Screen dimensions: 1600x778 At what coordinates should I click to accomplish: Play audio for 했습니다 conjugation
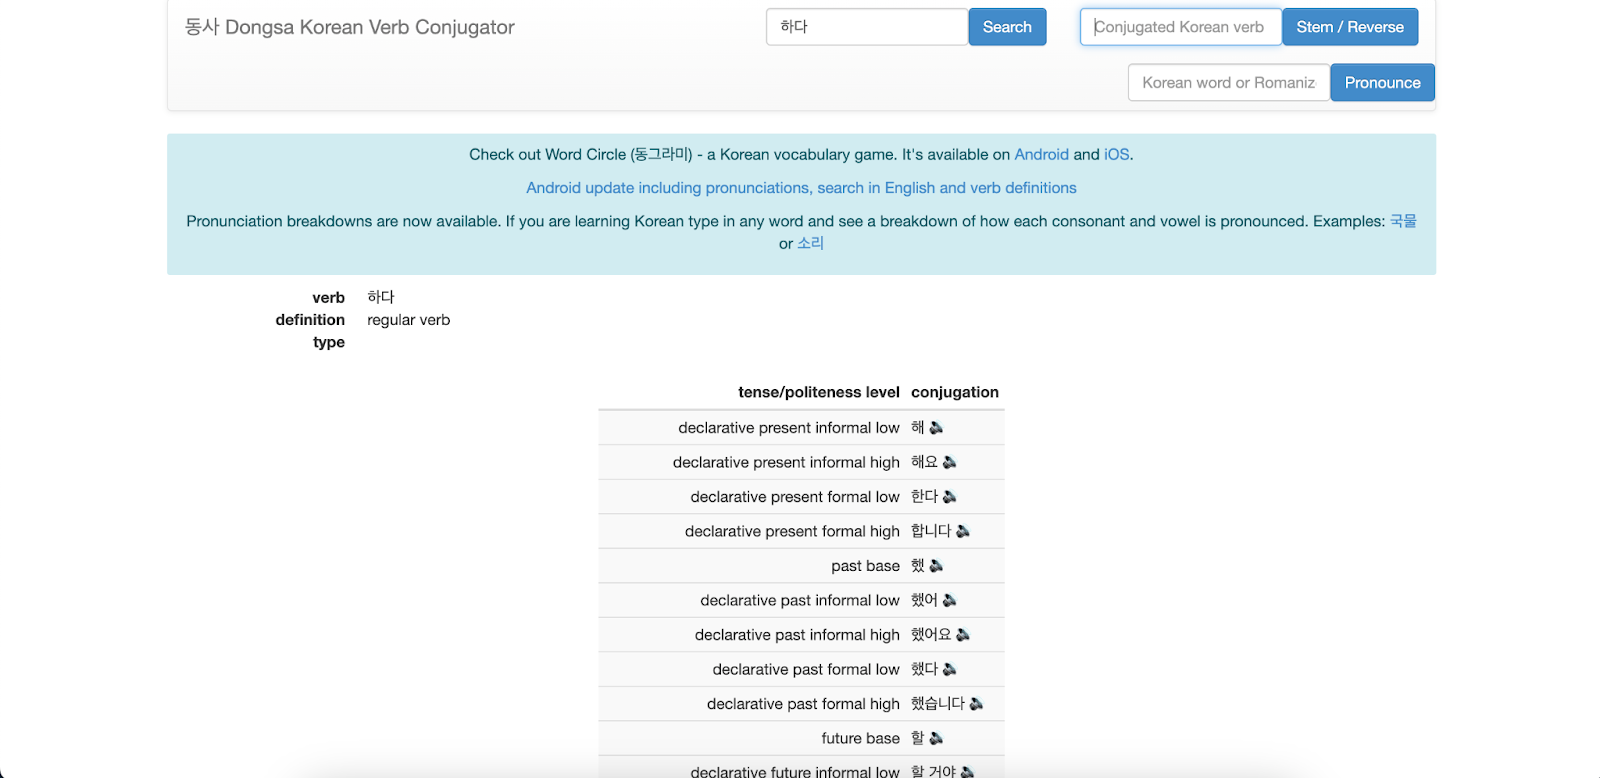tap(977, 704)
